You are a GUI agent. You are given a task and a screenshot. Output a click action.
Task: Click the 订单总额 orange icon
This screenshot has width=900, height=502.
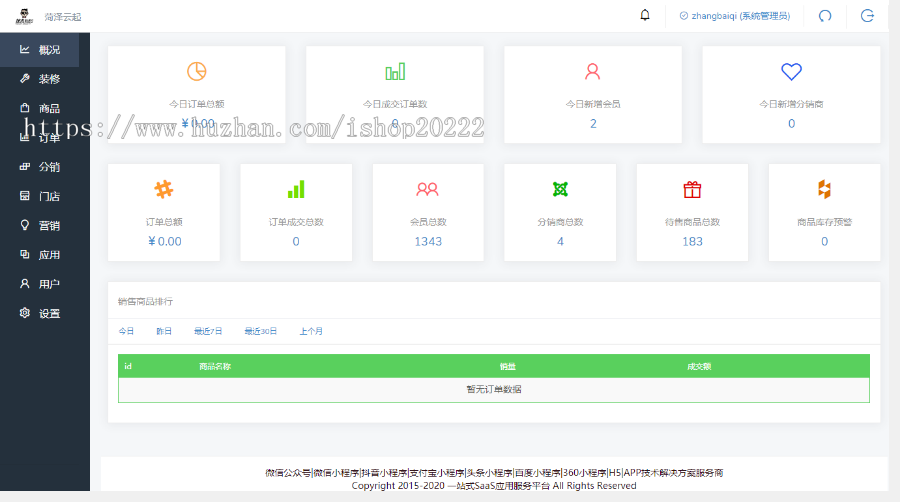[x=164, y=189]
